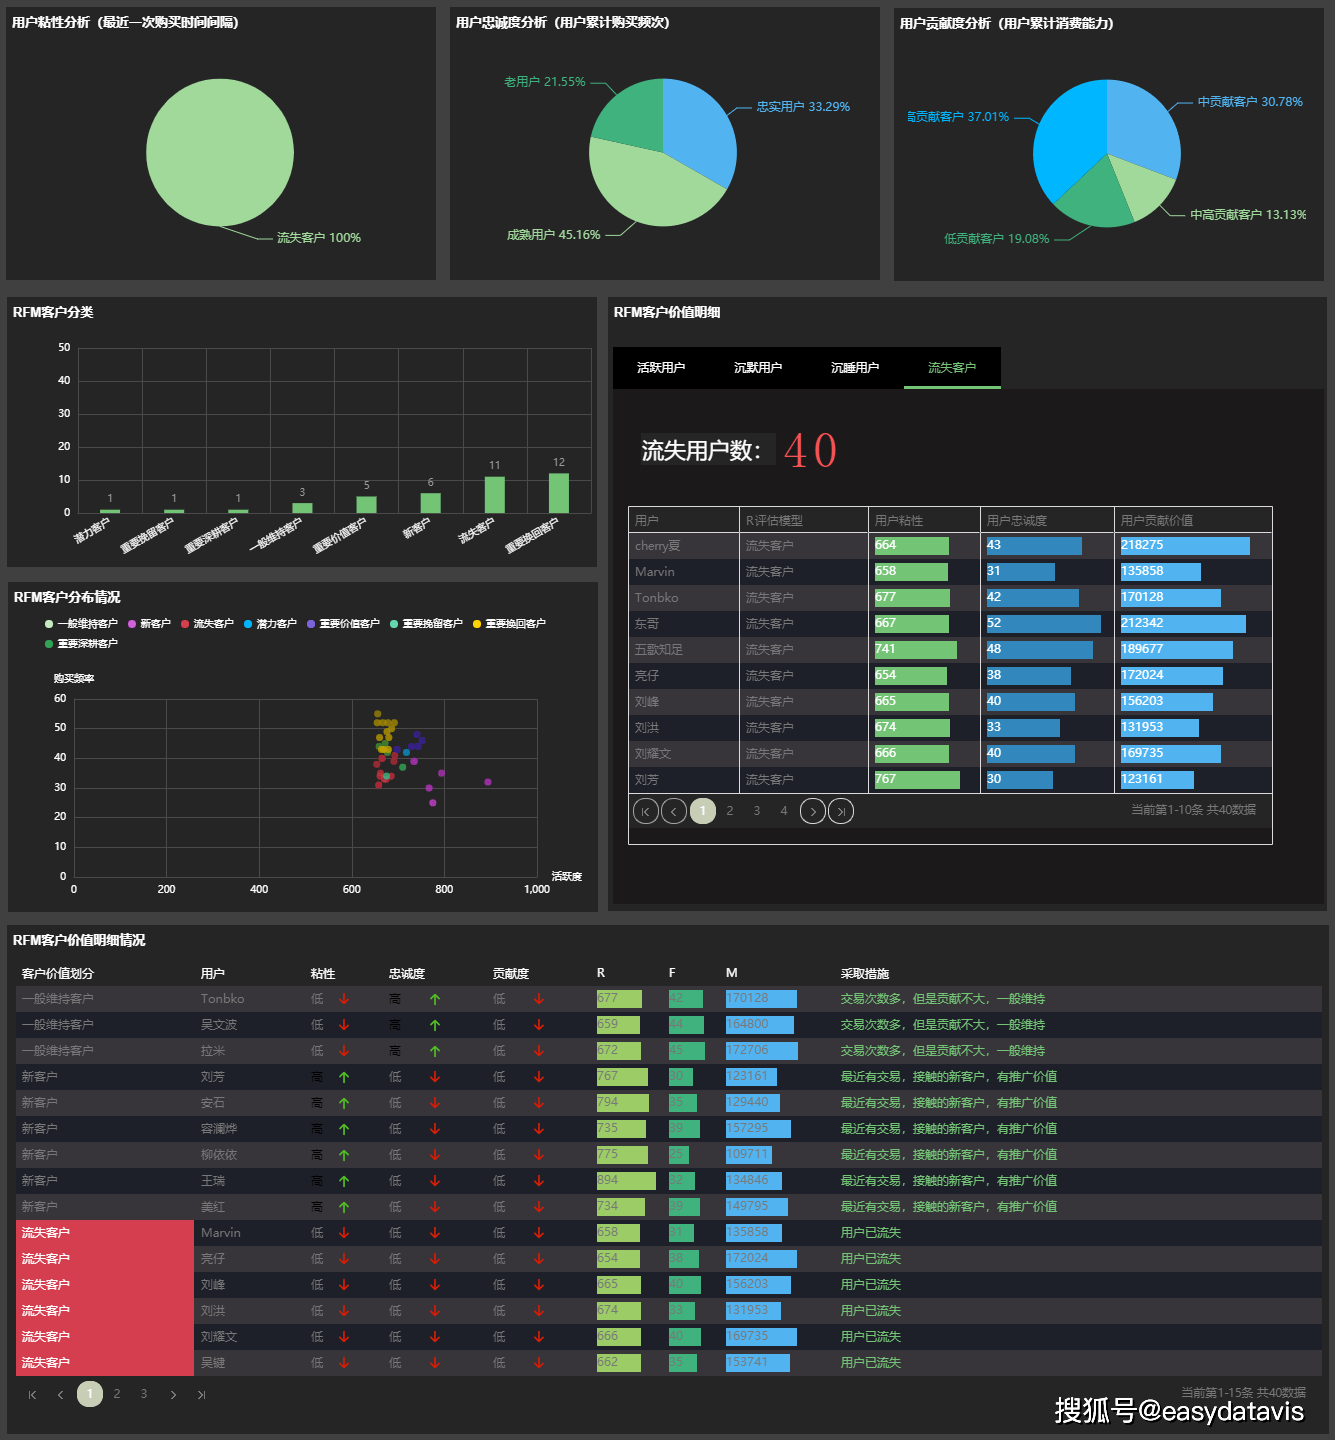1335x1440 pixels.
Task: Click the 老用户 21.55% pie slice
Action: [x=633, y=118]
